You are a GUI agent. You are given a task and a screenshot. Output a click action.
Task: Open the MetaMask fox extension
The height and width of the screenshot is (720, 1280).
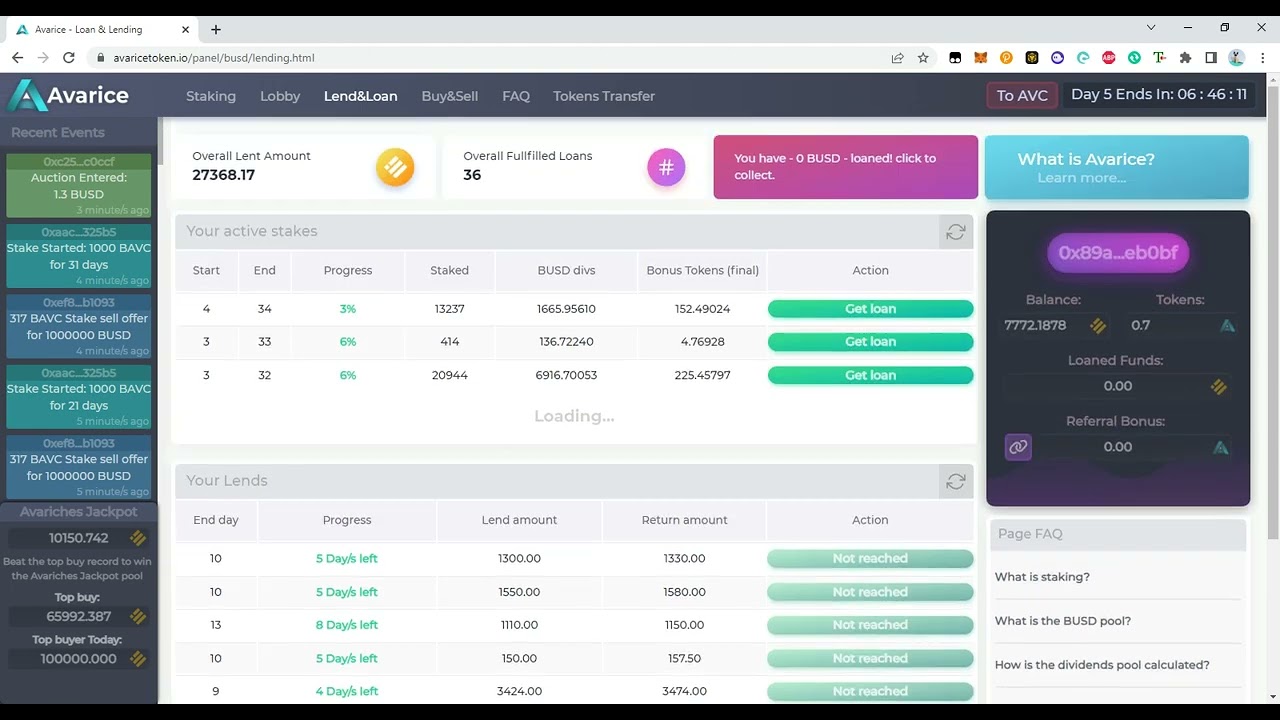point(981,58)
